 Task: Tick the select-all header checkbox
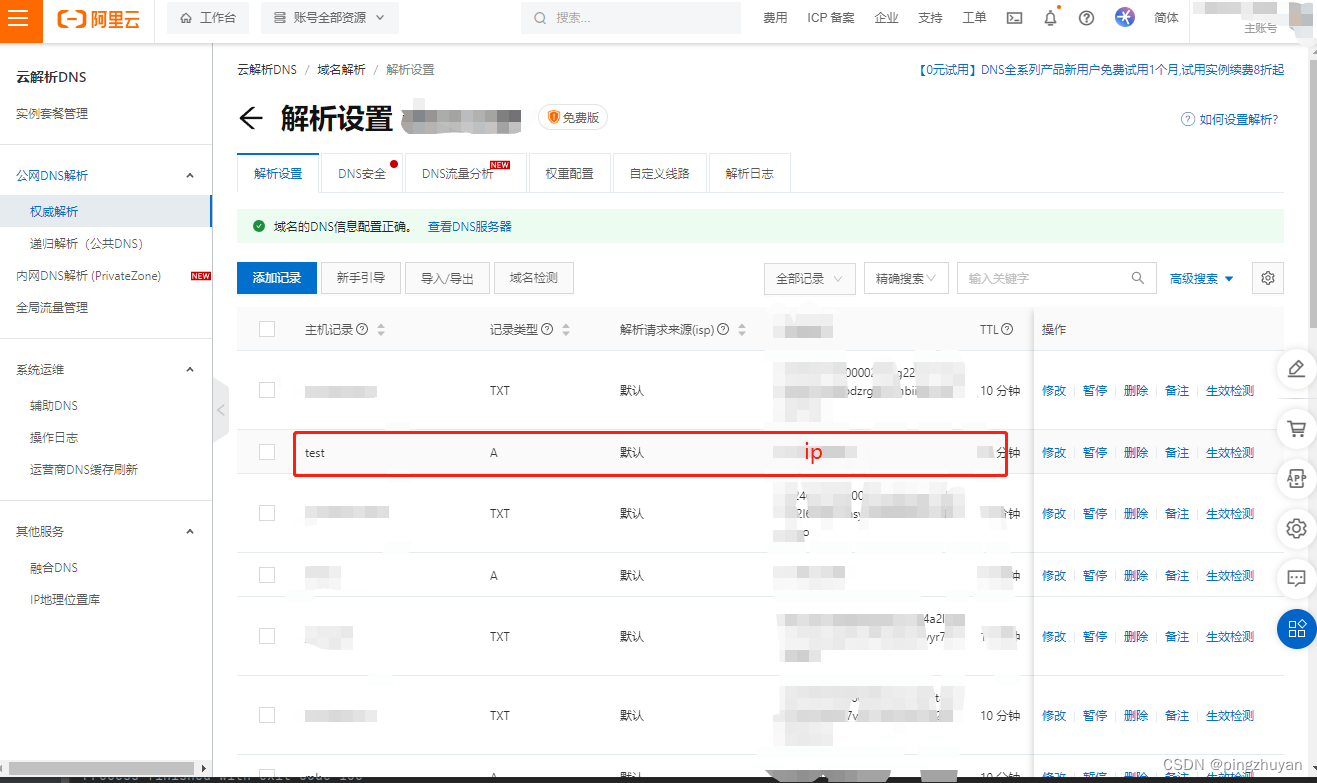coord(267,328)
